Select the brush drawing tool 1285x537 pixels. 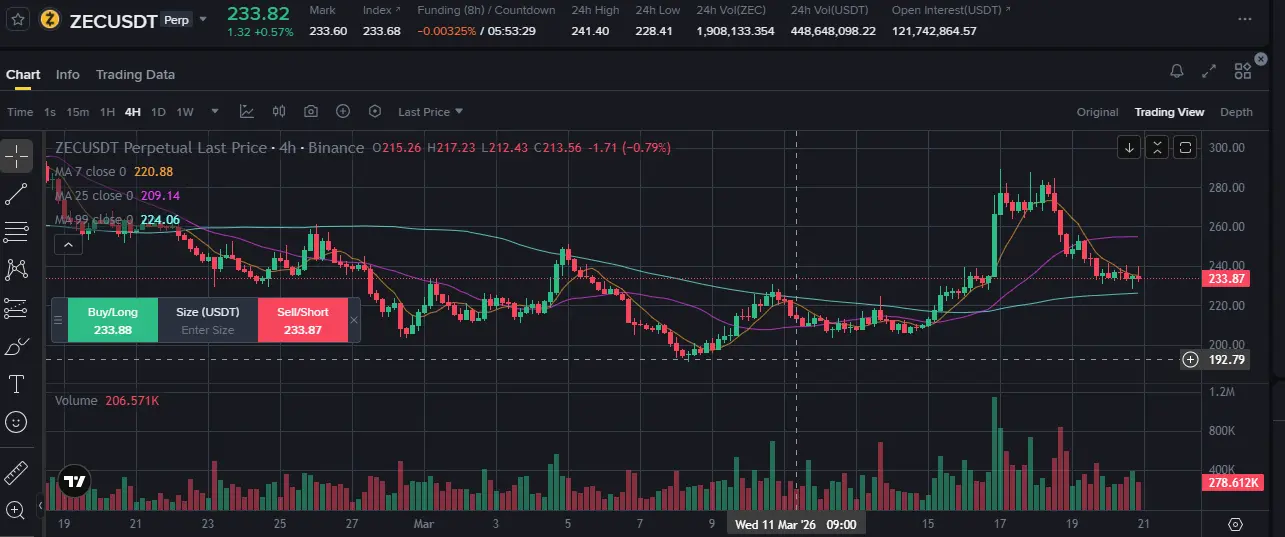point(16,347)
